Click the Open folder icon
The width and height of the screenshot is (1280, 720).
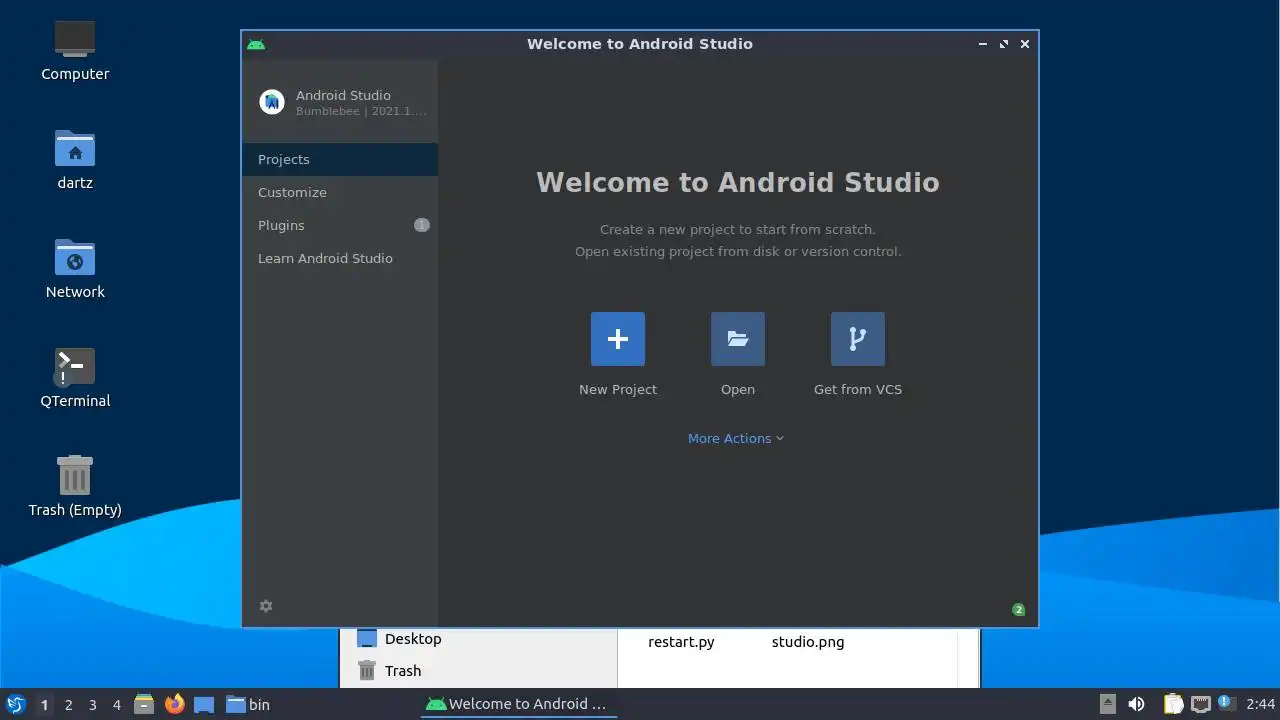[x=738, y=339]
